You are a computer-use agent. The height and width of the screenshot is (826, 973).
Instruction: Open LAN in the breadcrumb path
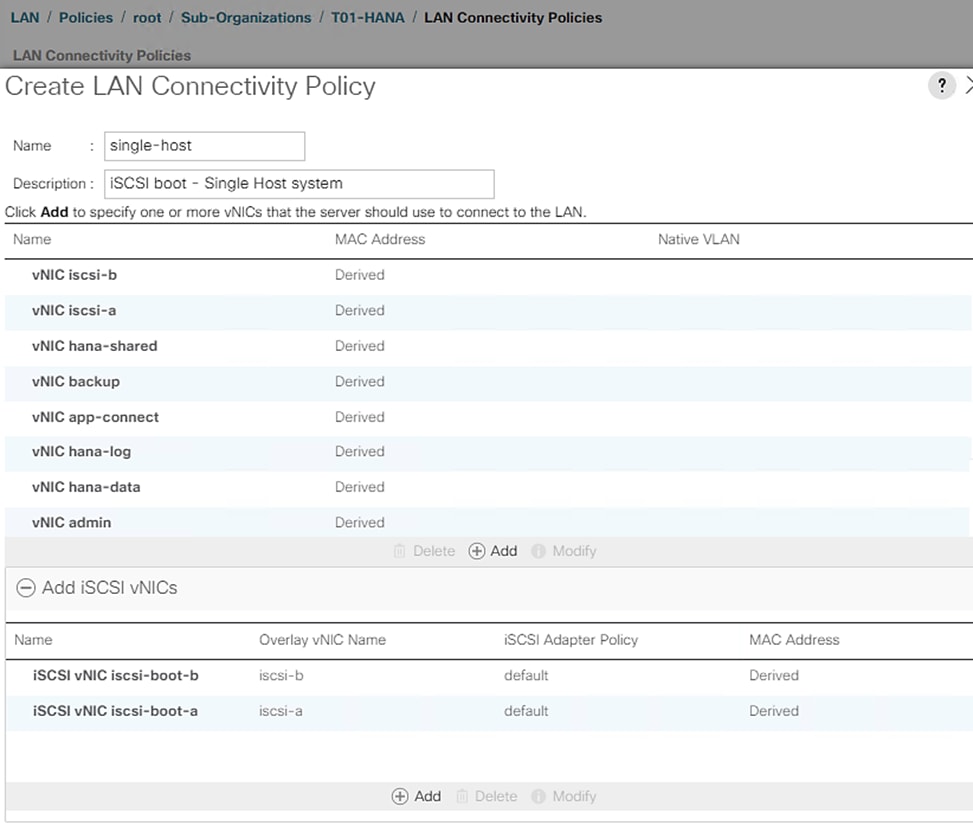click(x=24, y=17)
